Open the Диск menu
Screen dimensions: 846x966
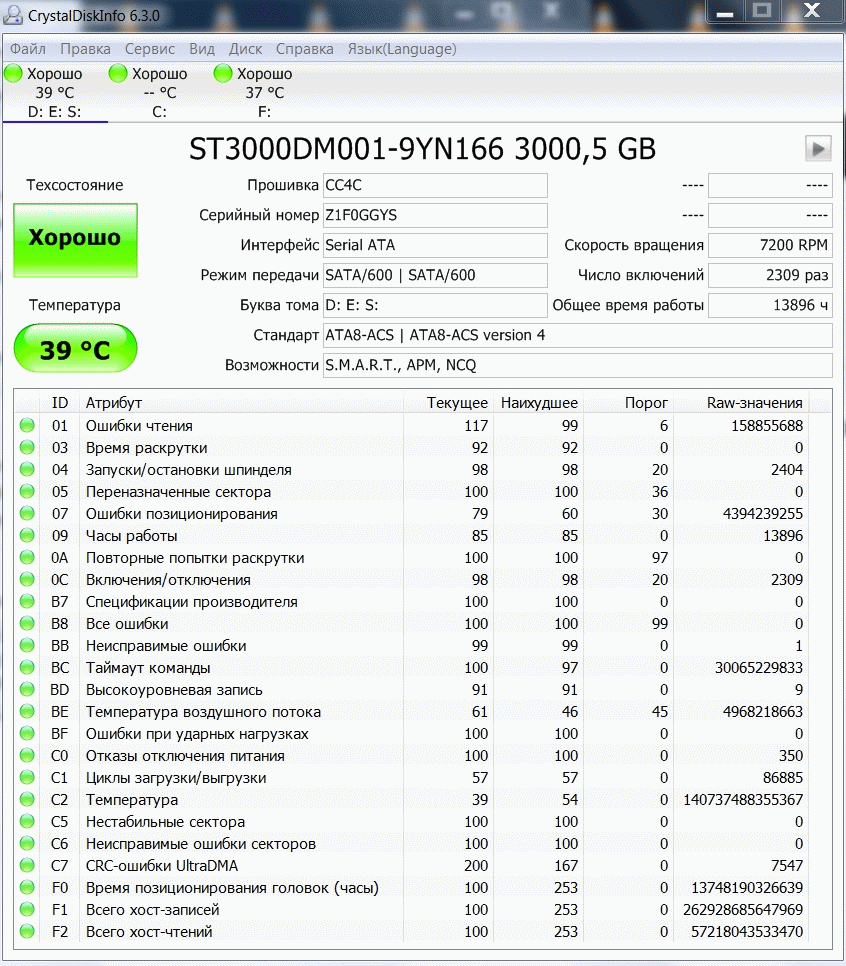click(245, 49)
